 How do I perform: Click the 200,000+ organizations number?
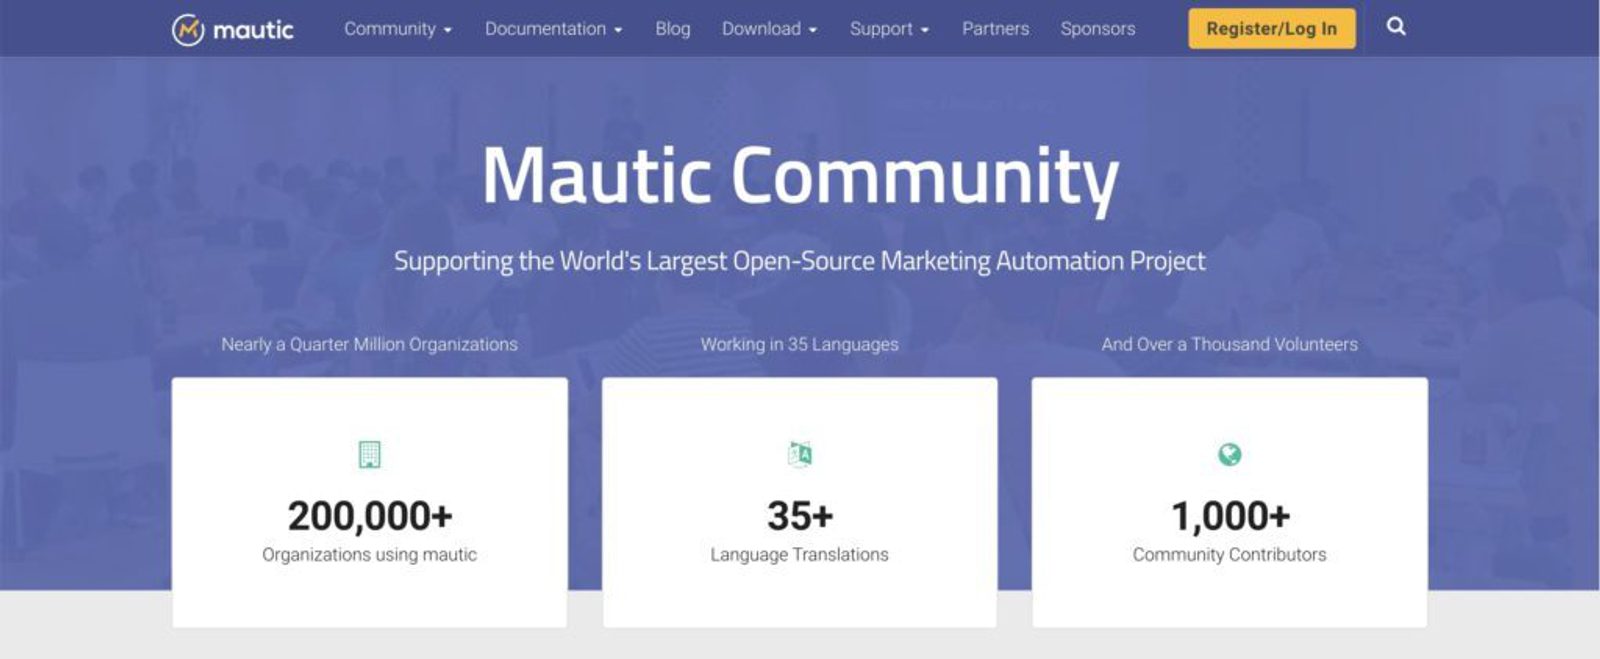pyautogui.click(x=370, y=516)
